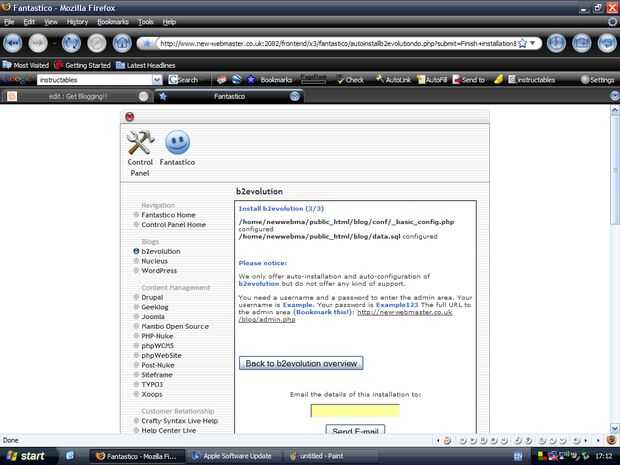620x465 pixels.
Task: Open the address bar history dropdown arrow
Action: tap(533, 43)
